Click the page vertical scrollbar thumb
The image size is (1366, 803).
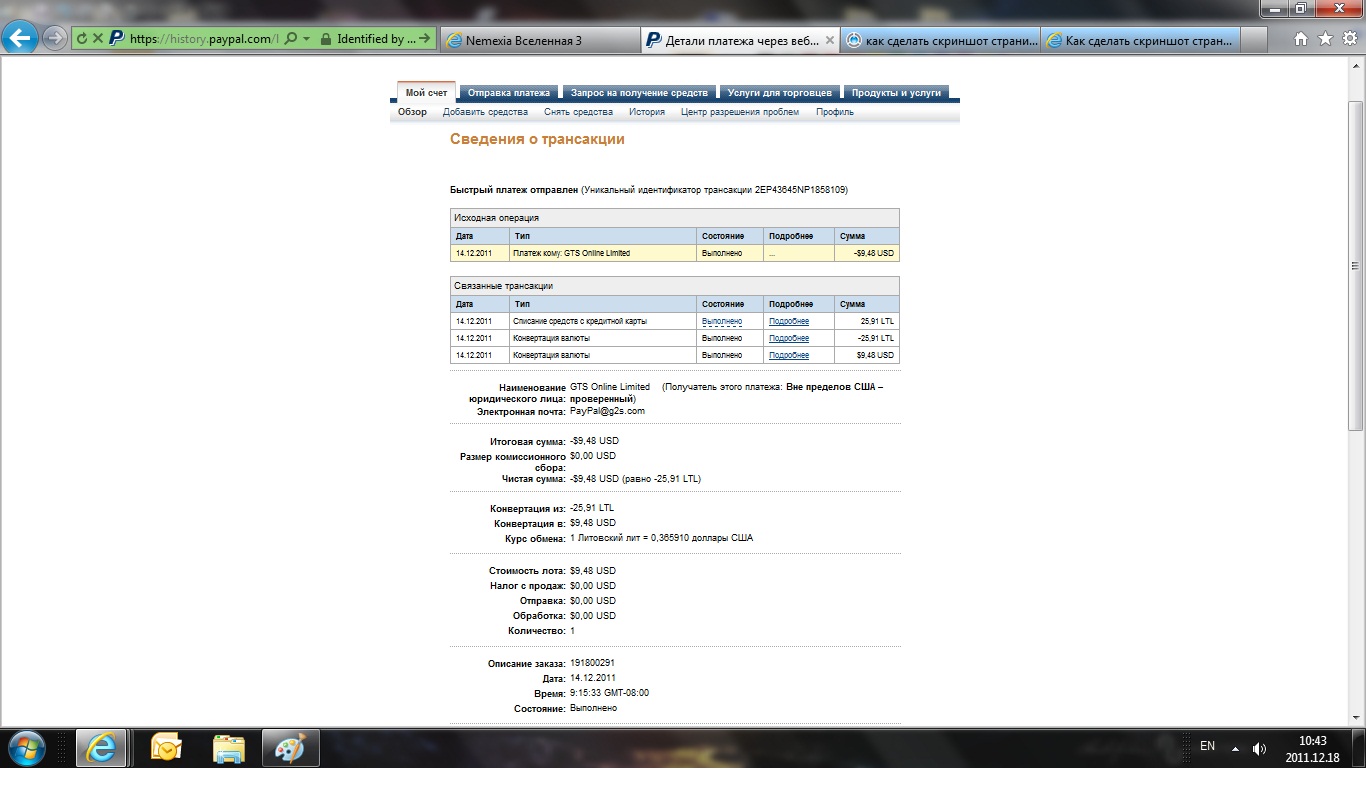(x=1356, y=265)
